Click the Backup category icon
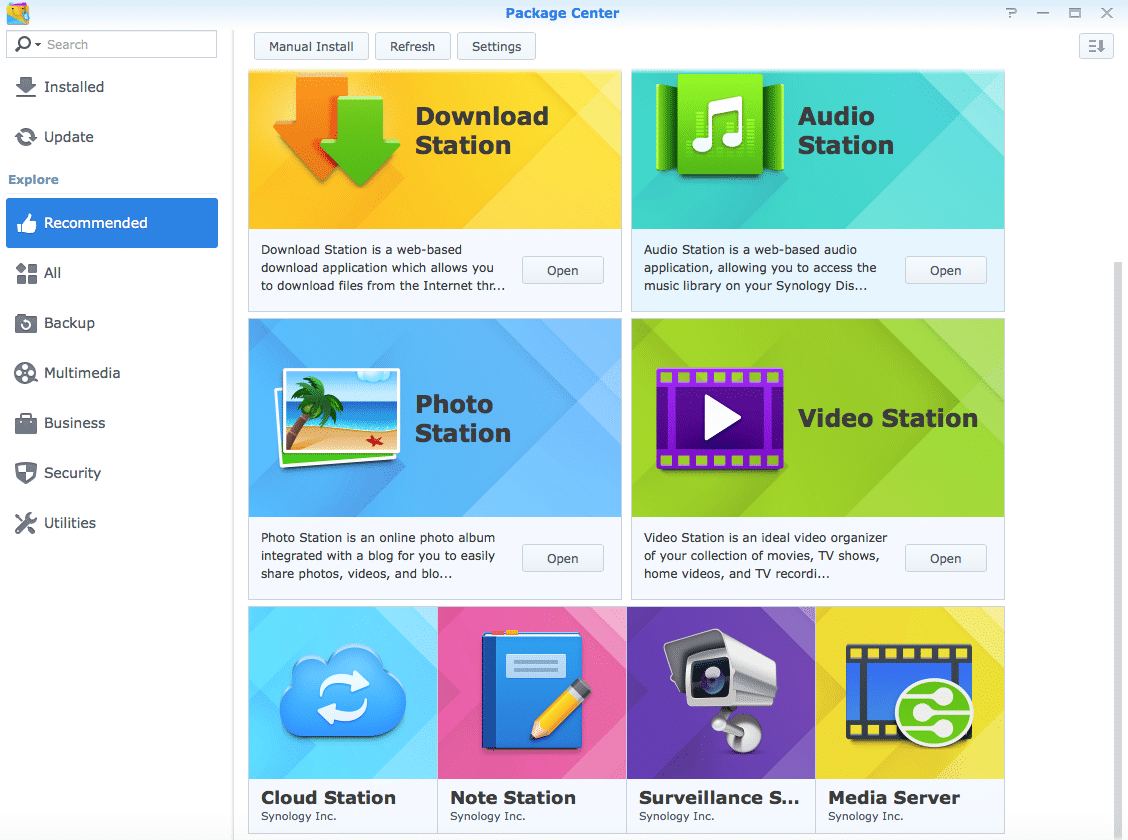This screenshot has width=1128, height=840. click(26, 324)
